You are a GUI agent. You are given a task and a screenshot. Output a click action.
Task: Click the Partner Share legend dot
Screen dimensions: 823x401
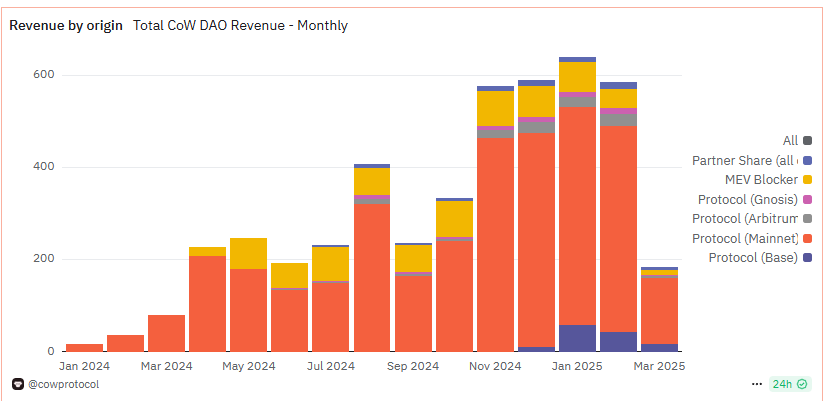(807, 160)
